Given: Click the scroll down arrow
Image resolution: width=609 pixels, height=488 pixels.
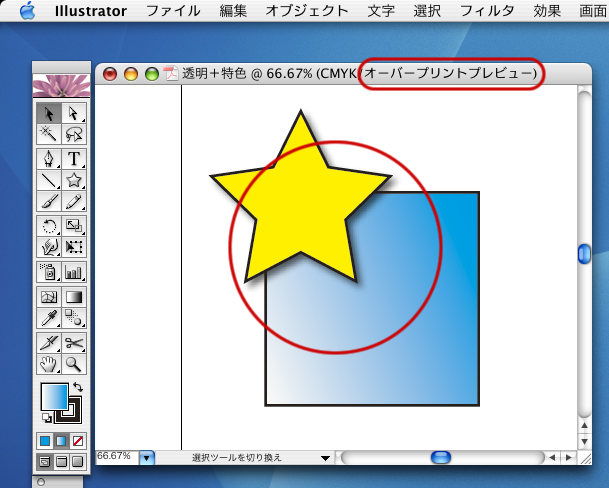Looking at the screenshot, I should coord(584,442).
